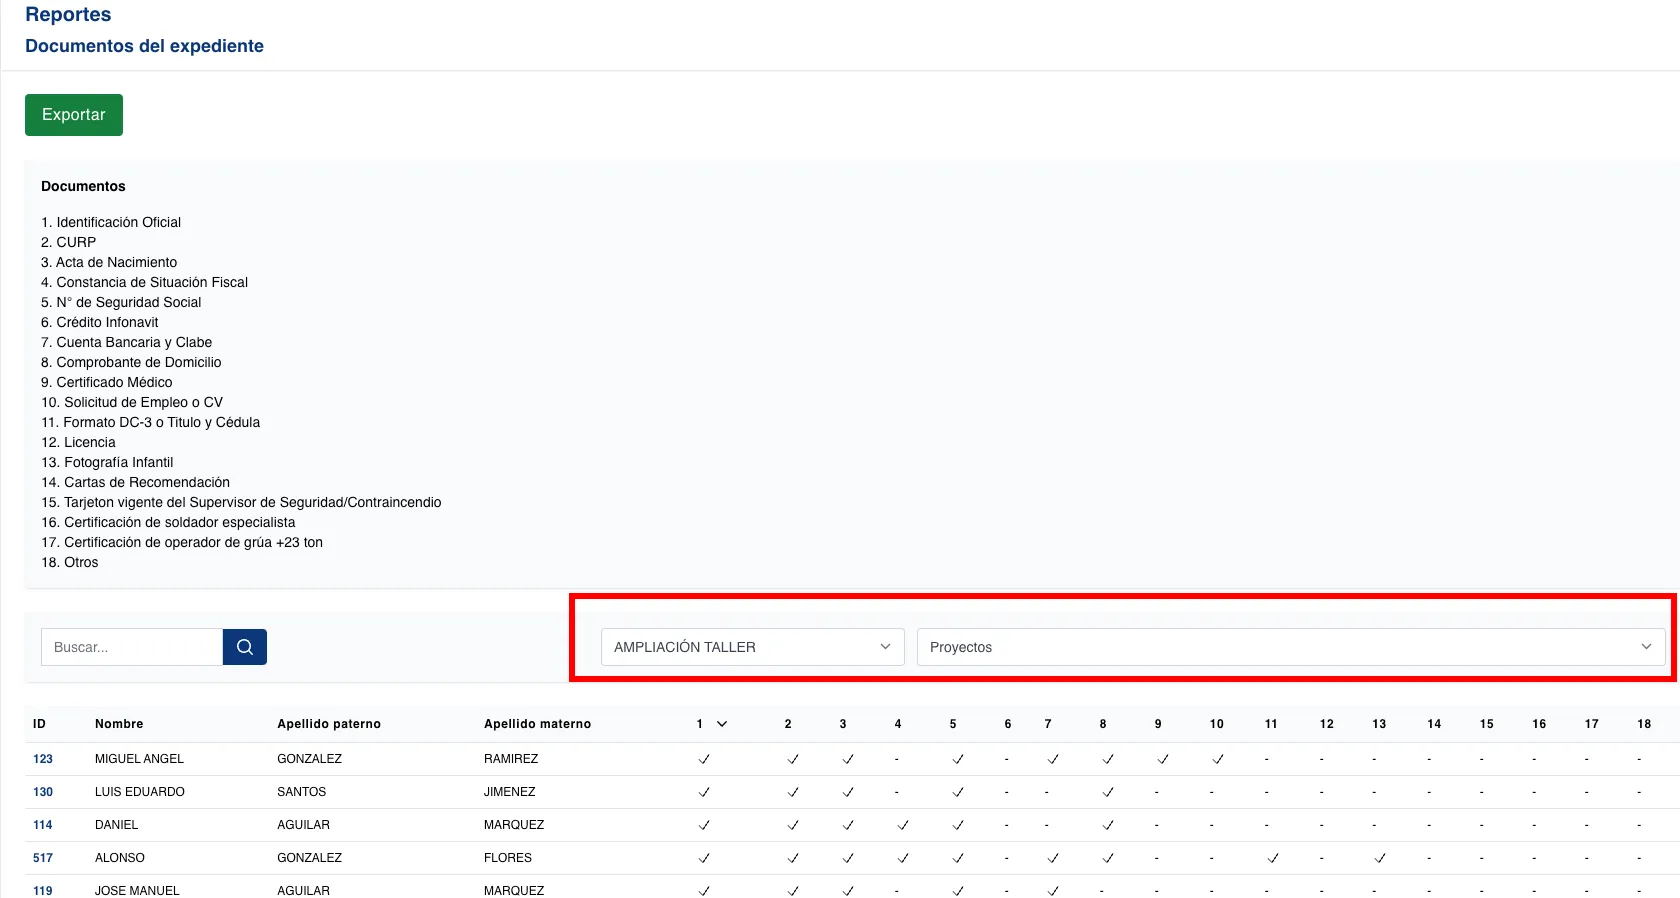Click ALONSO's column 13 checkmark
Viewport: 1680px width, 898px height.
[1380, 858]
